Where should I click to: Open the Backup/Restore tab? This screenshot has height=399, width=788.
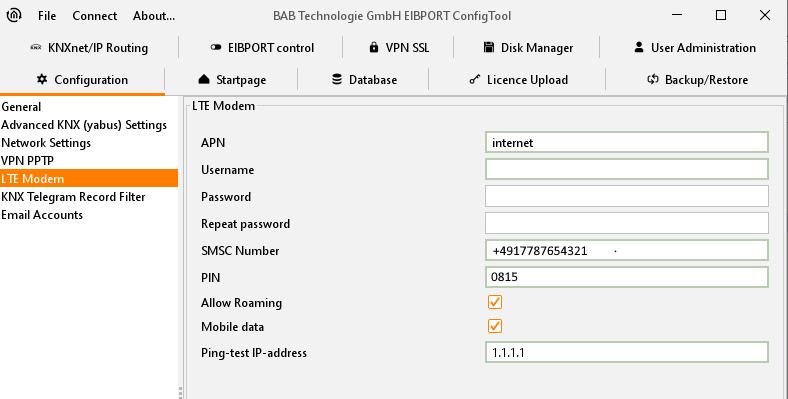(697, 79)
